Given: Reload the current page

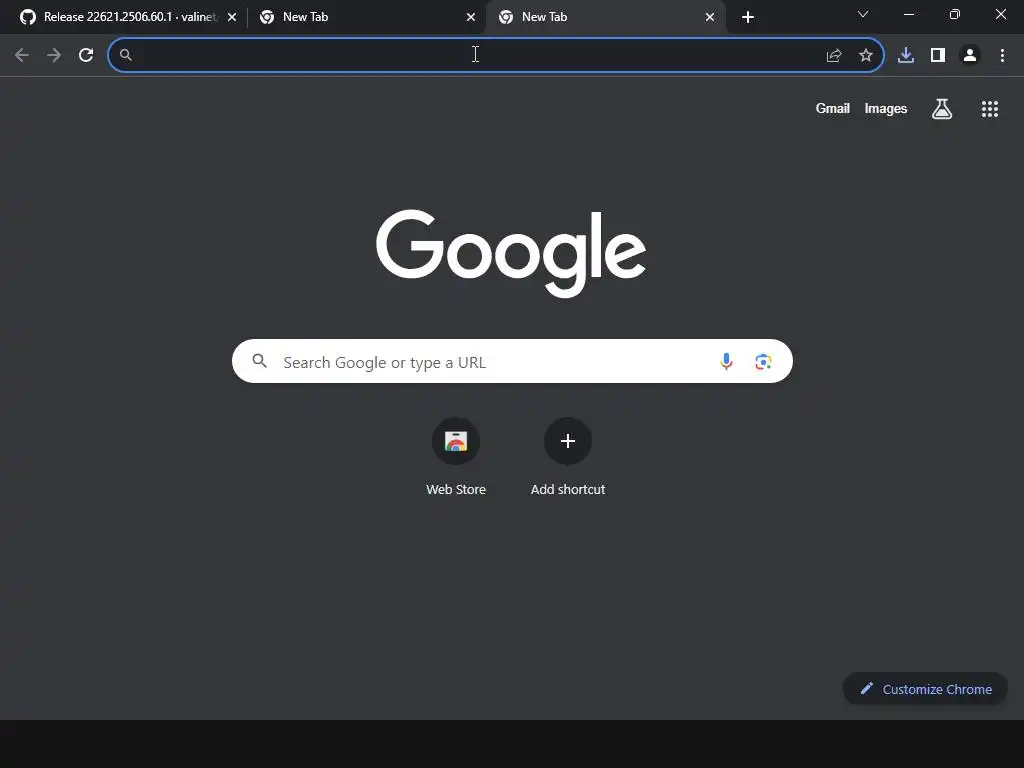Looking at the screenshot, I should pos(86,55).
